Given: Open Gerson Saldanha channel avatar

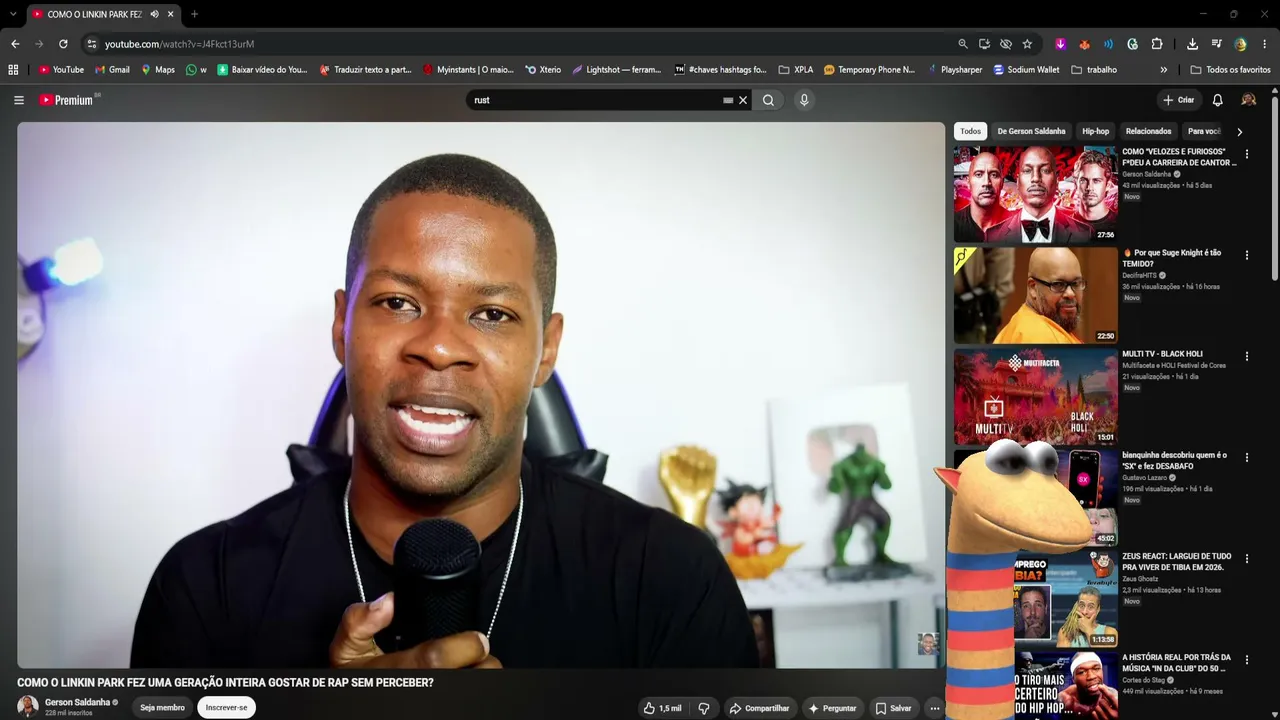Looking at the screenshot, I should (28, 706).
